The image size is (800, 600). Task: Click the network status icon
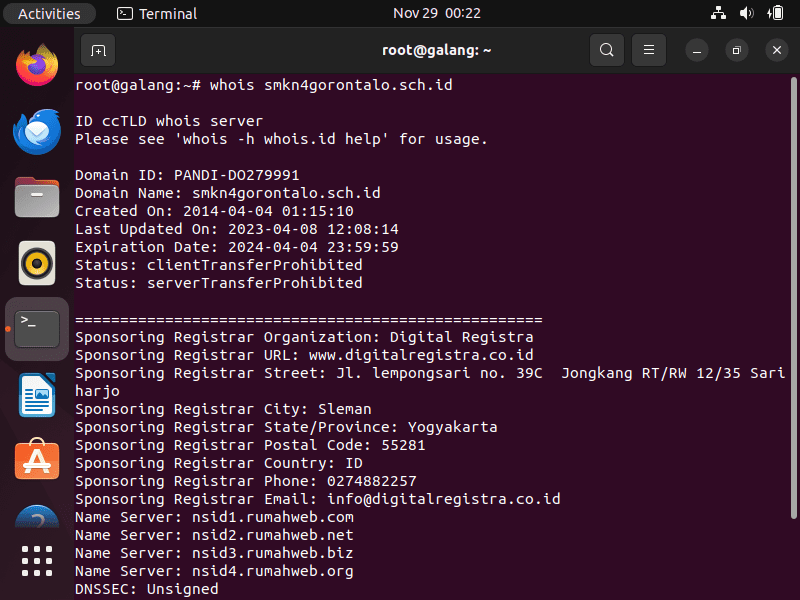718,13
